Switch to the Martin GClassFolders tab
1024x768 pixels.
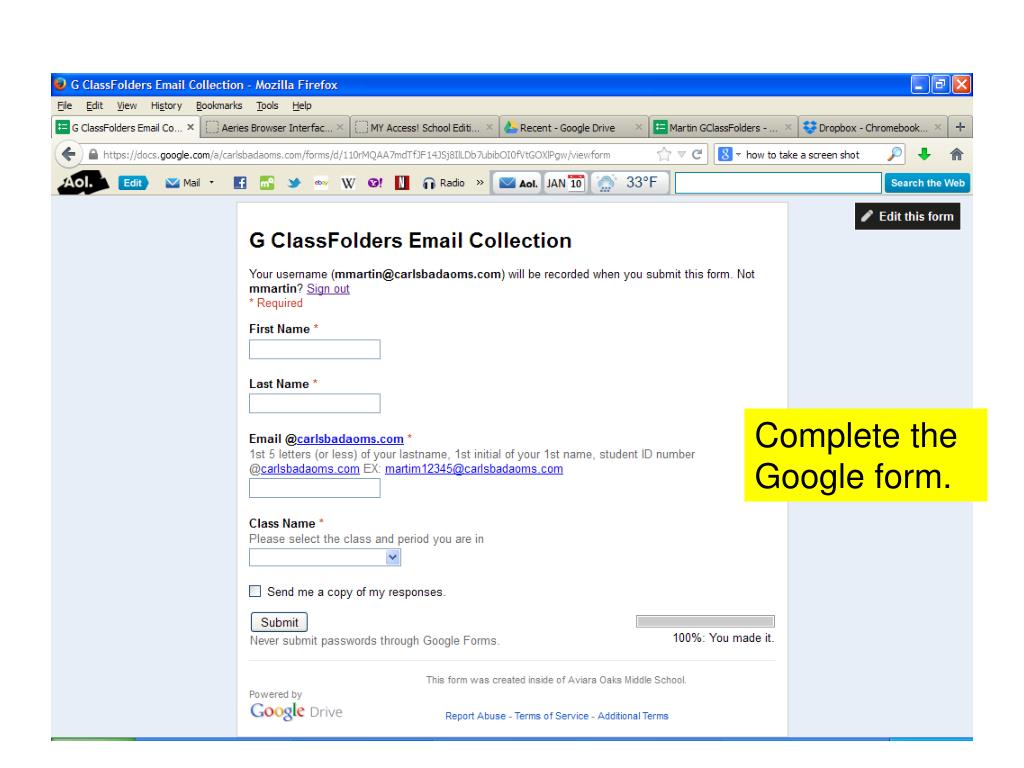tap(723, 127)
